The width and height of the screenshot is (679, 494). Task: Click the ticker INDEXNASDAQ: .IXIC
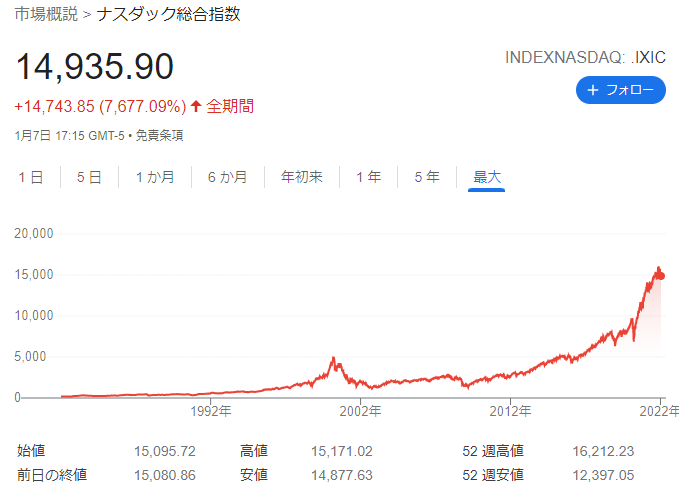[585, 57]
